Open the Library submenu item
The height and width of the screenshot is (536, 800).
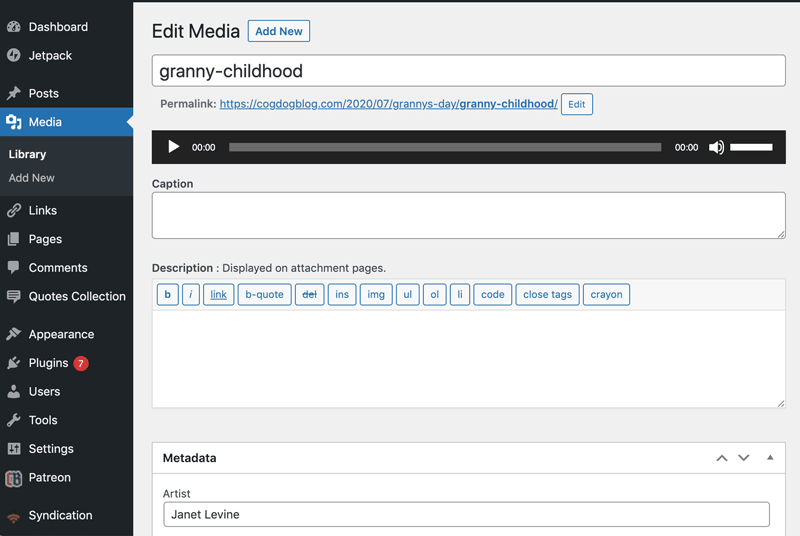(28, 154)
